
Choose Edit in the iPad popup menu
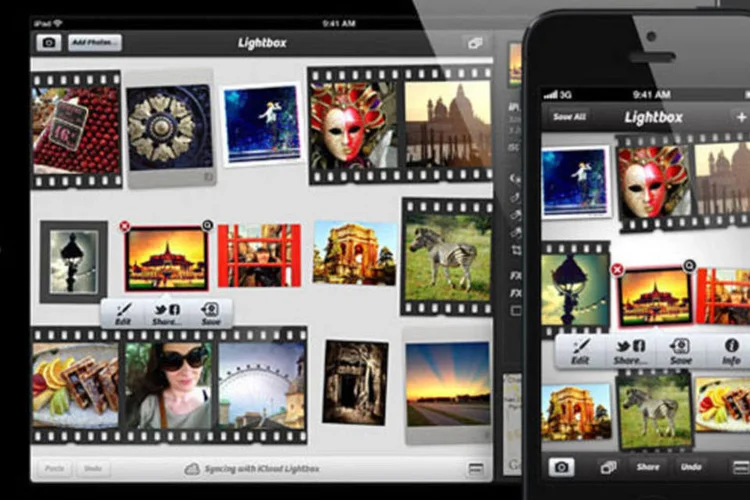tap(123, 314)
